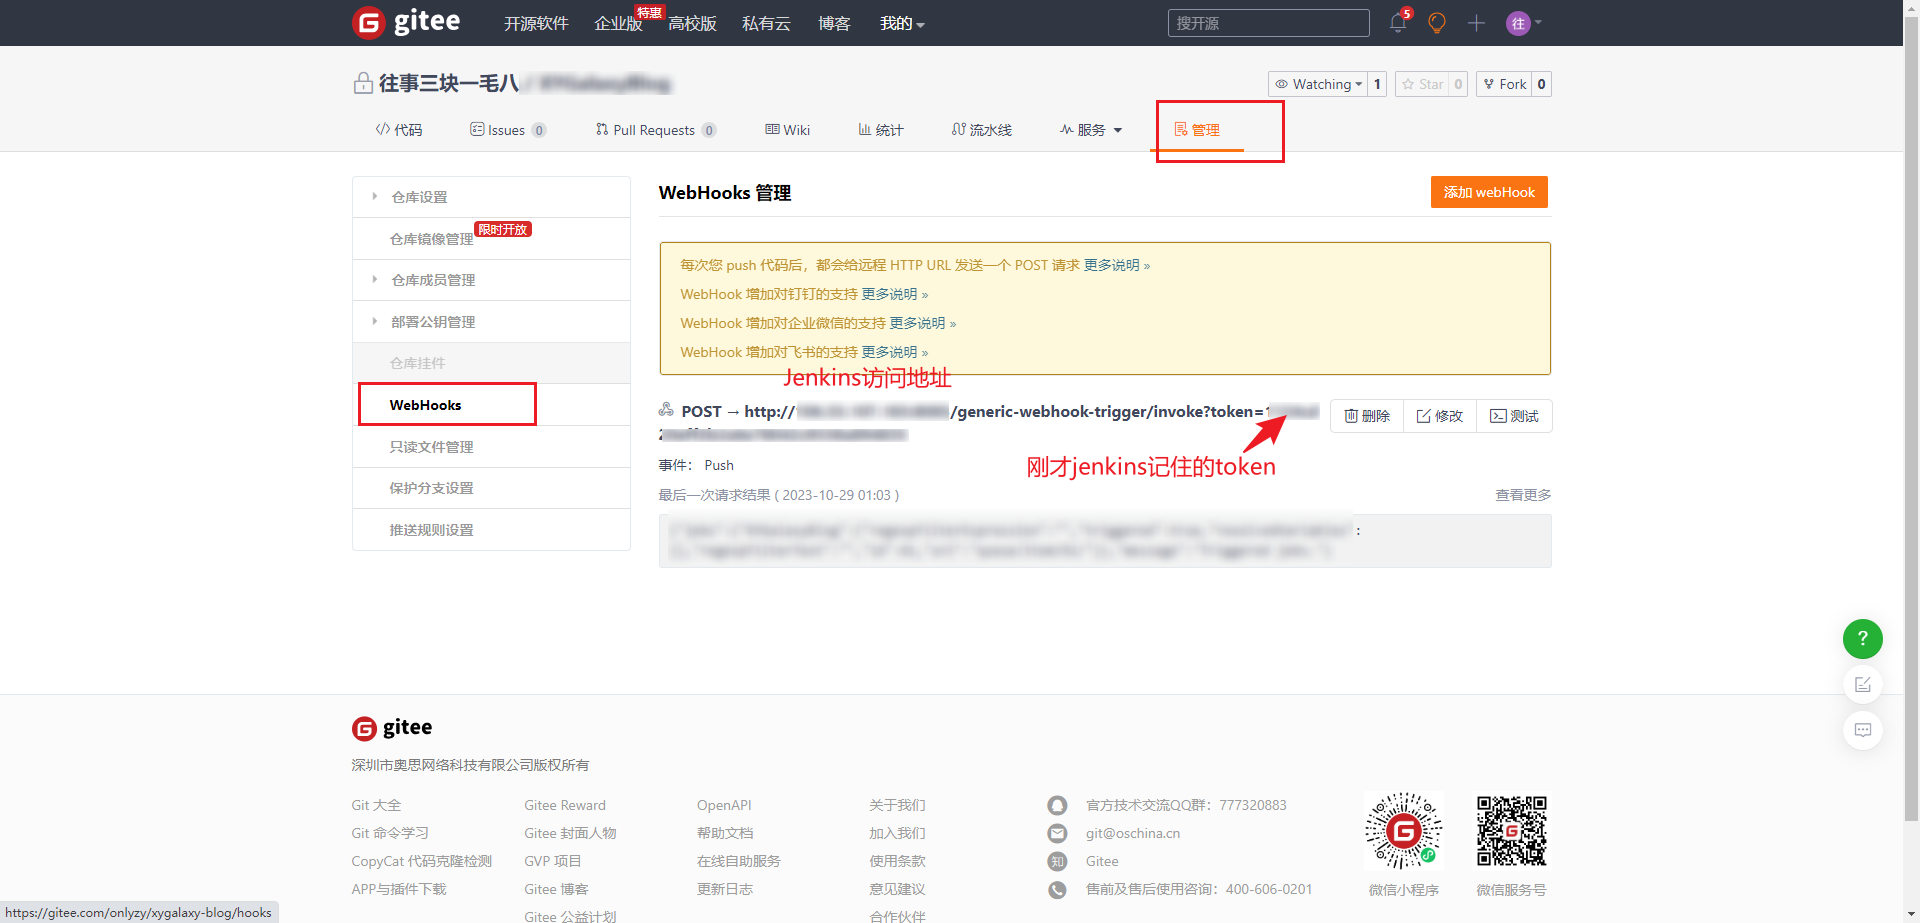Click the 搜开源 search field
The image size is (1920, 923).
pyautogui.click(x=1268, y=23)
